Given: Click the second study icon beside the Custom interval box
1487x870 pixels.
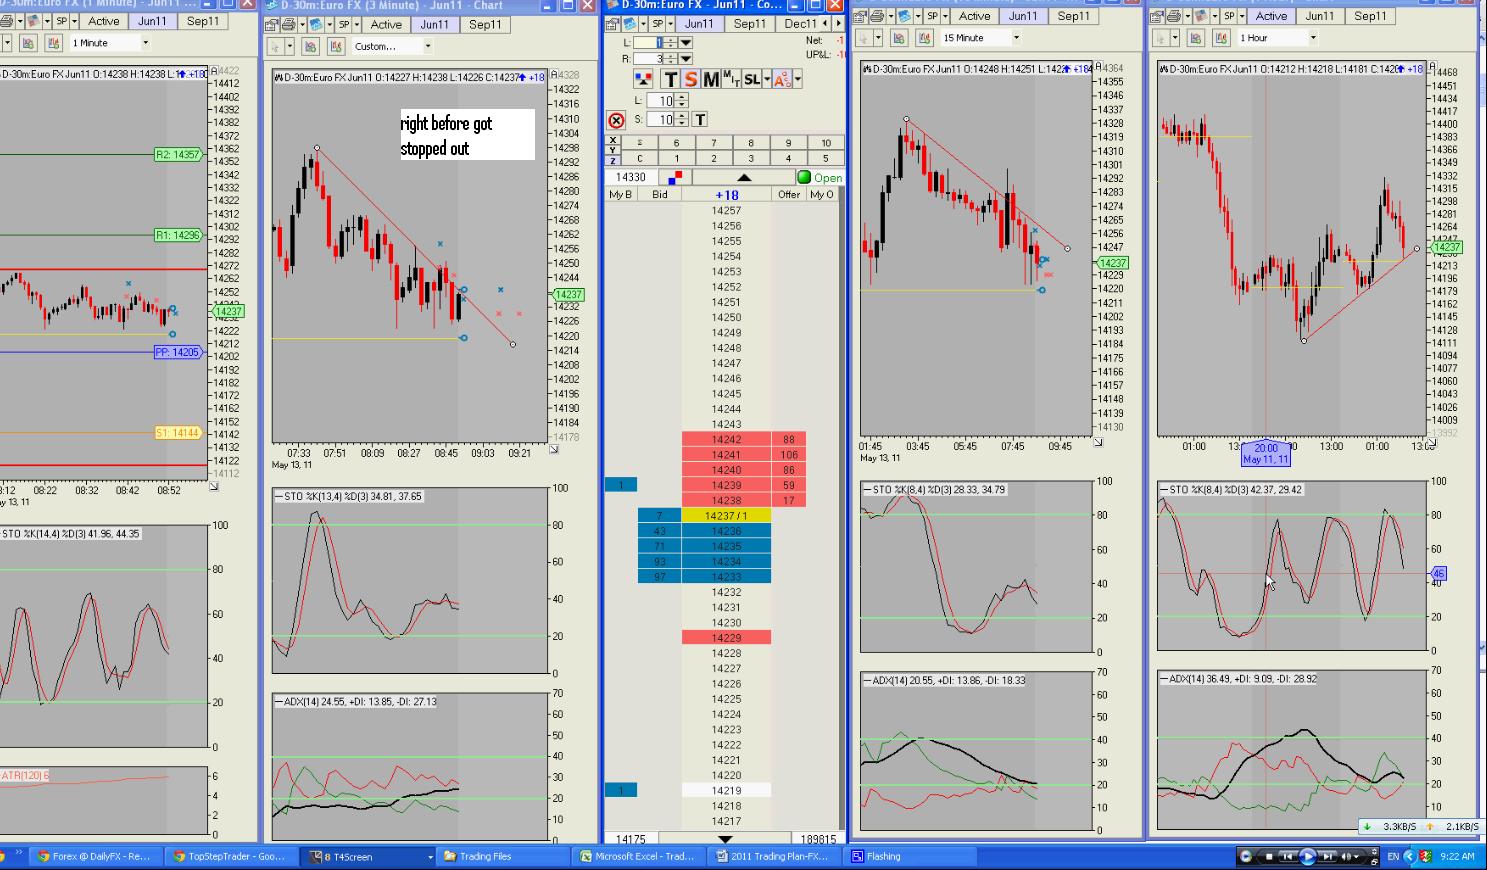Looking at the screenshot, I should pyautogui.click(x=336, y=47).
